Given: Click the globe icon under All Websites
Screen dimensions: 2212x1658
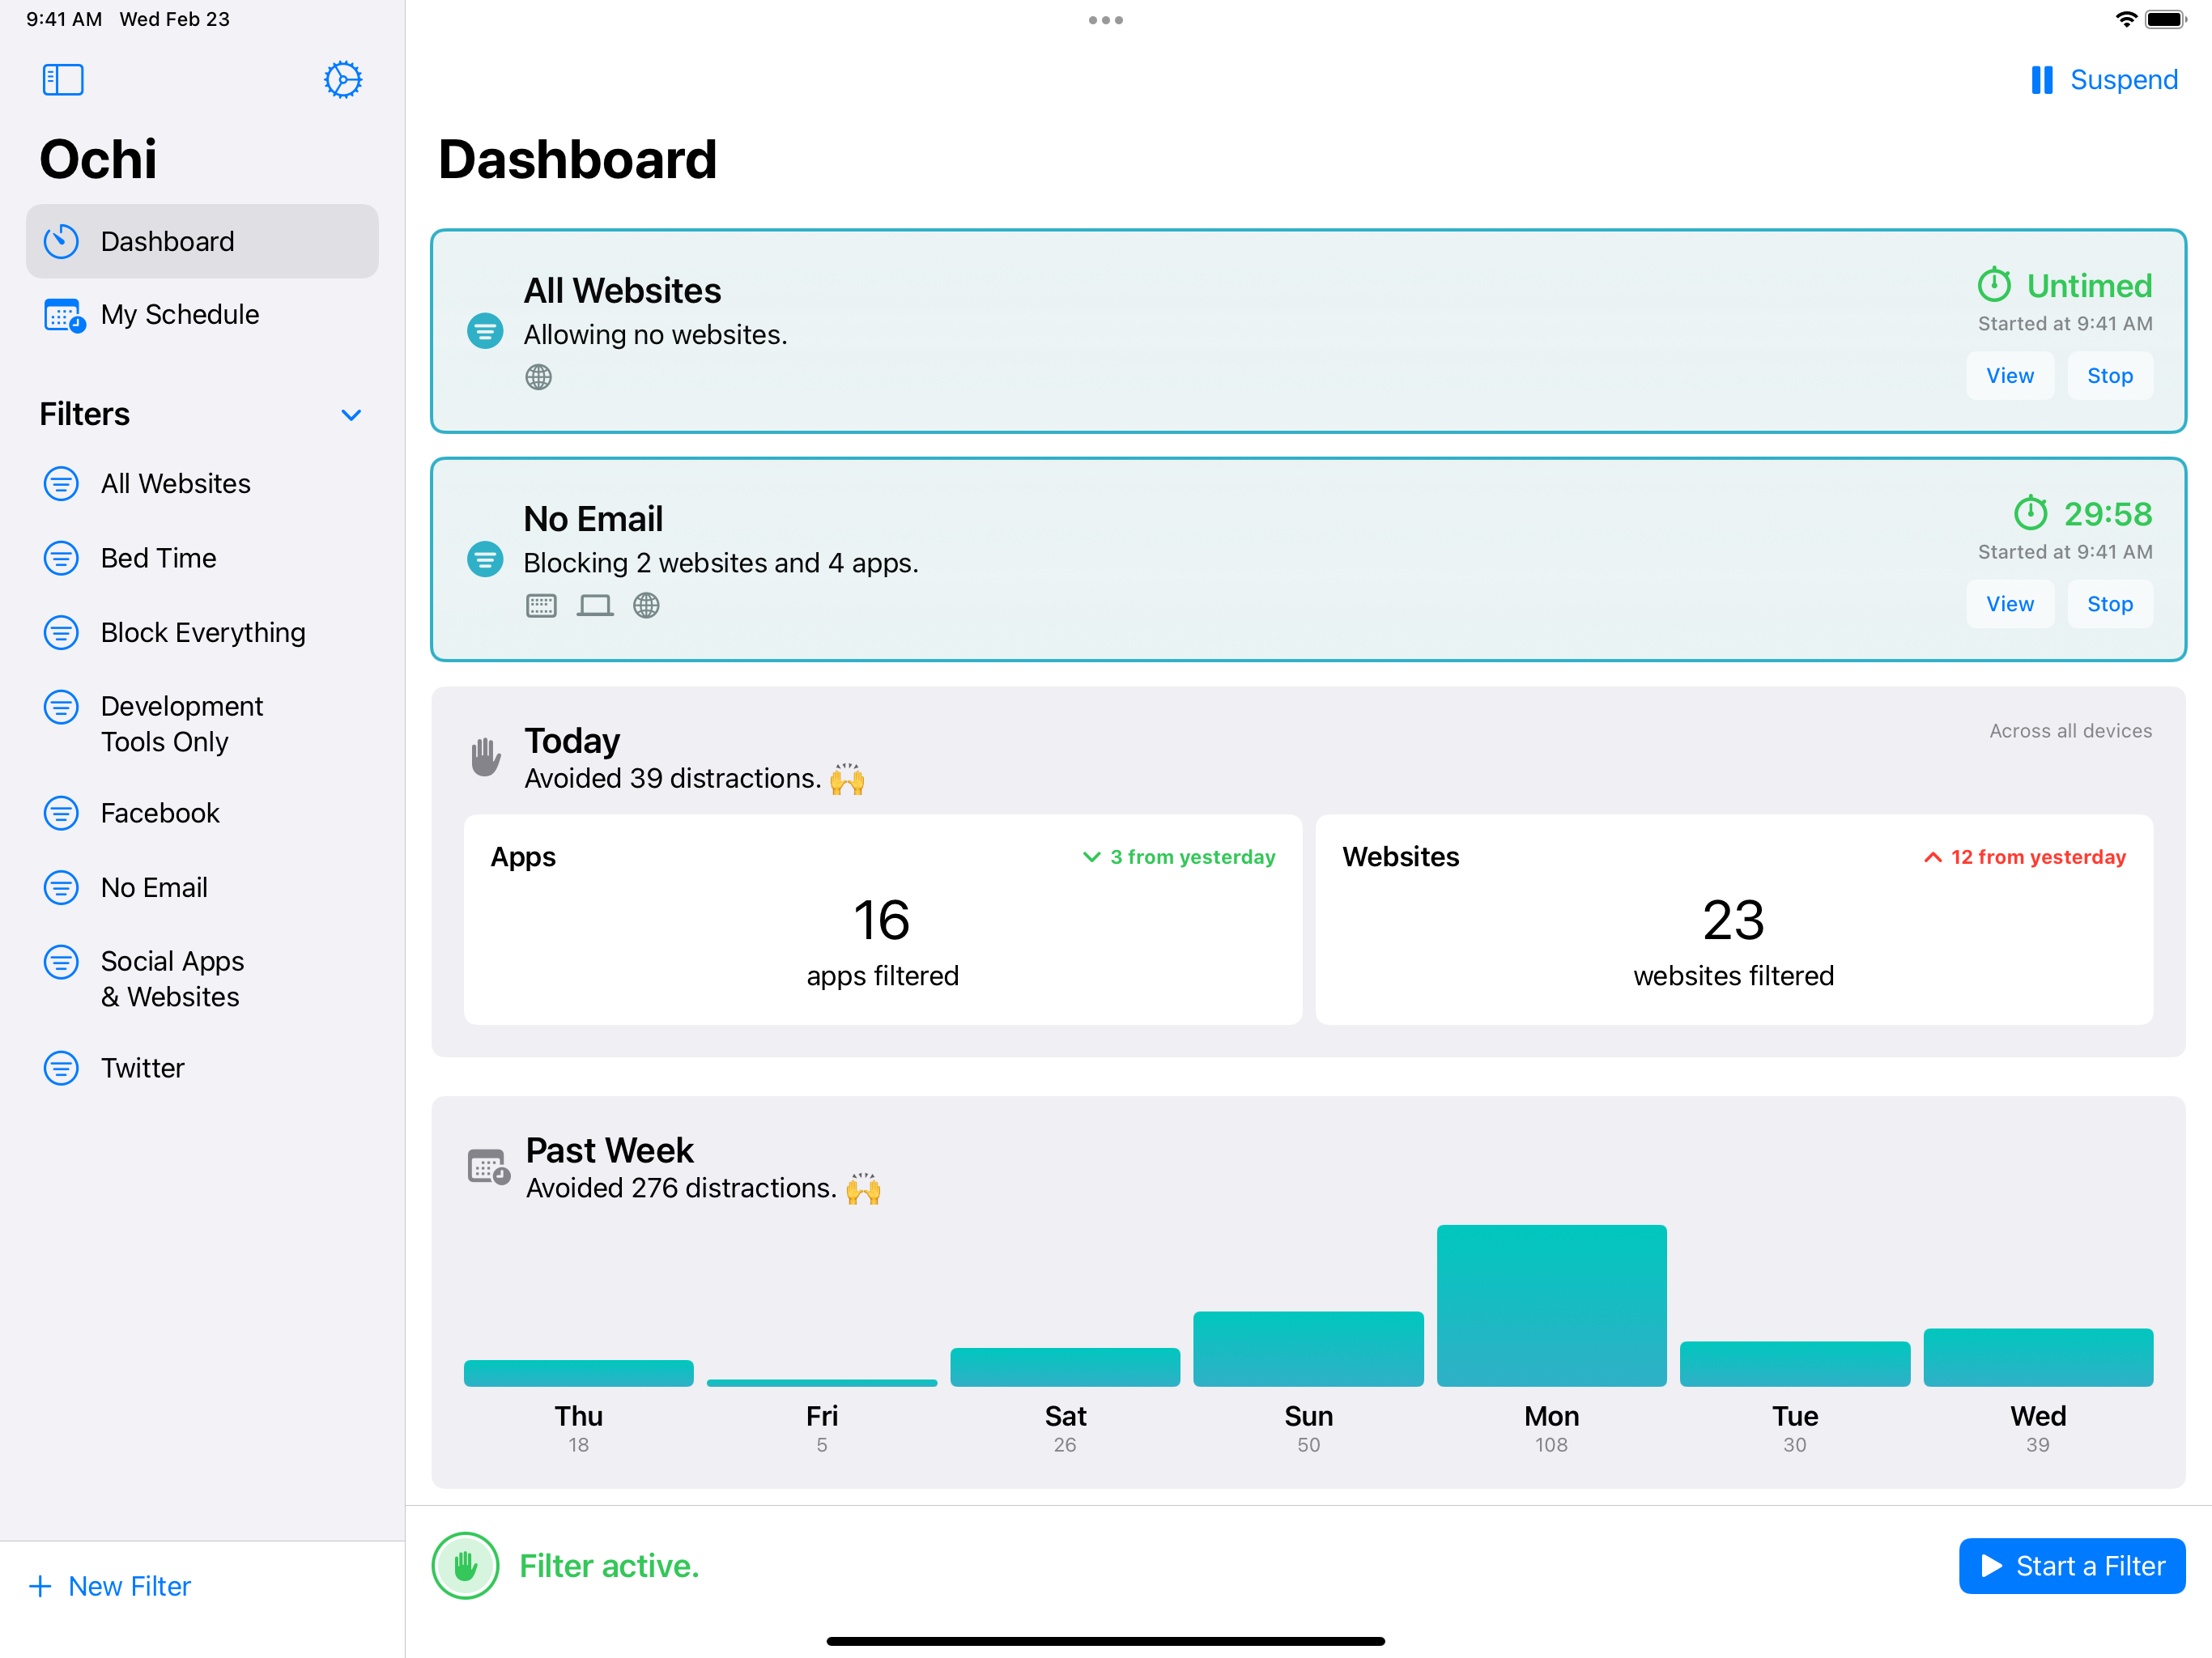Looking at the screenshot, I should (538, 377).
